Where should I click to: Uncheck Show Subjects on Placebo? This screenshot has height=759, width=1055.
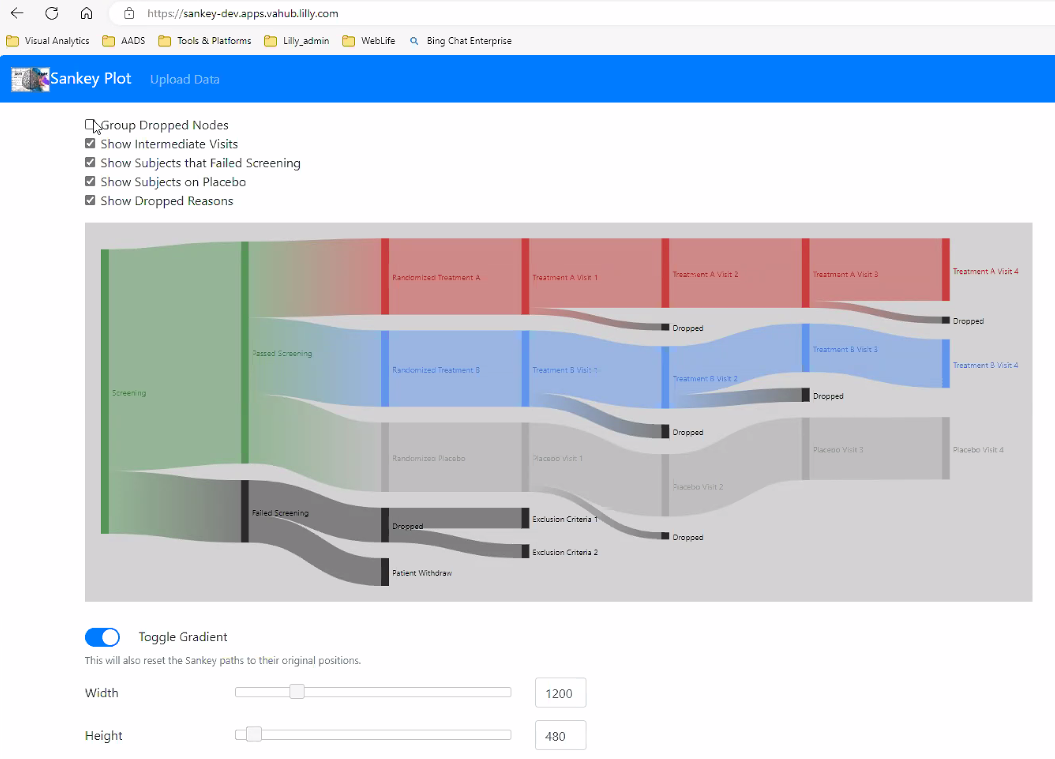[90, 181]
